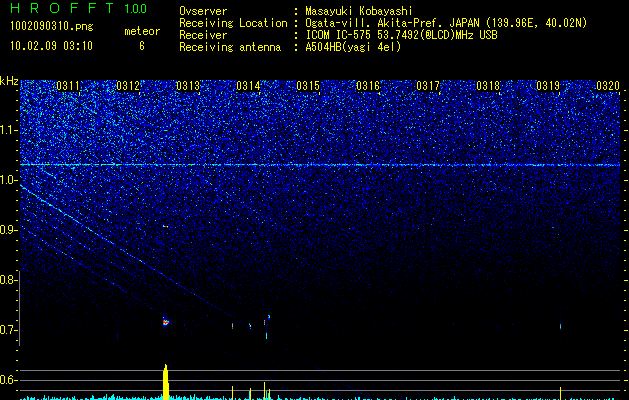Click the 0312 time marker
629x400 pixels.
coord(128,86)
